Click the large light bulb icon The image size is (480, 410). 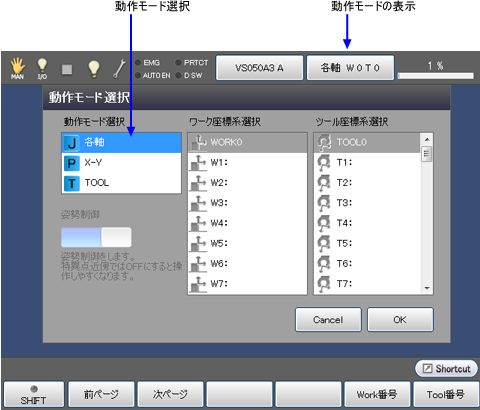[x=94, y=69]
